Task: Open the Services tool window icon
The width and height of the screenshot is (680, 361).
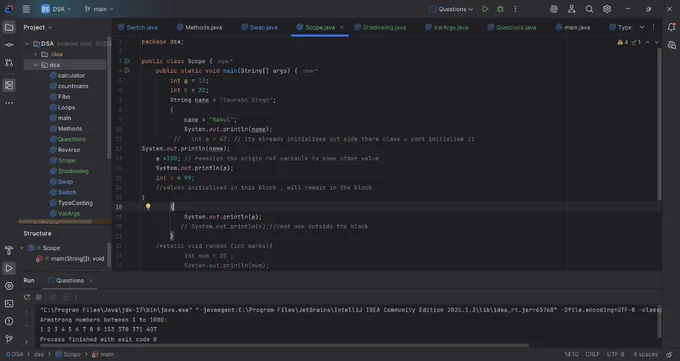Action: click(x=9, y=286)
